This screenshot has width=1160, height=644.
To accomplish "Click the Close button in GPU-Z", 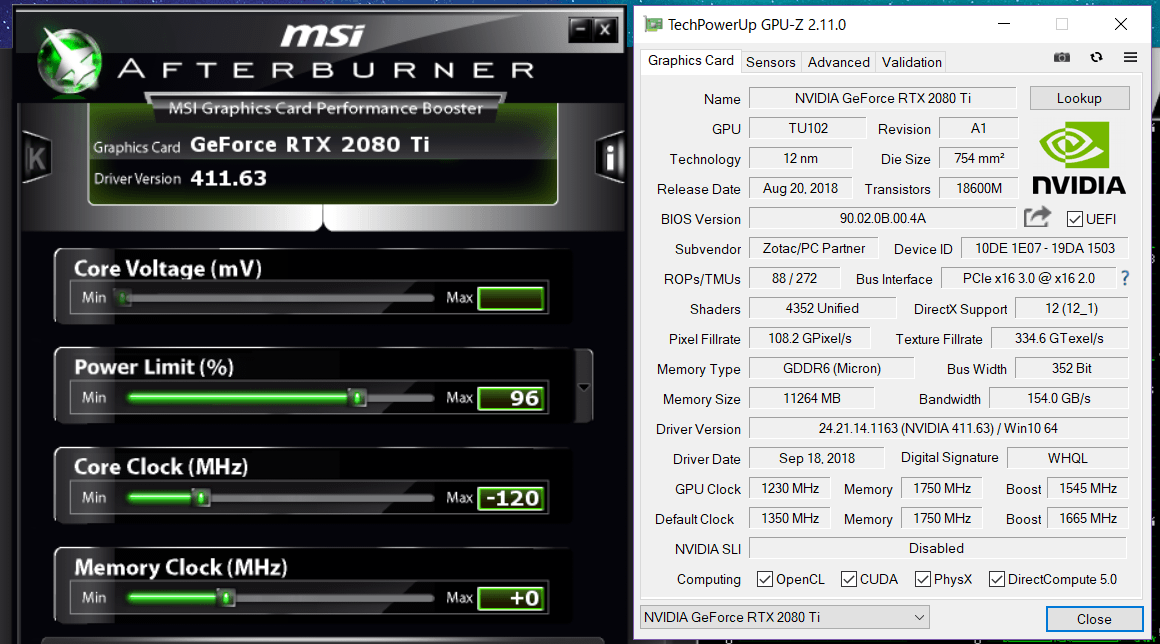I will click(x=1093, y=619).
